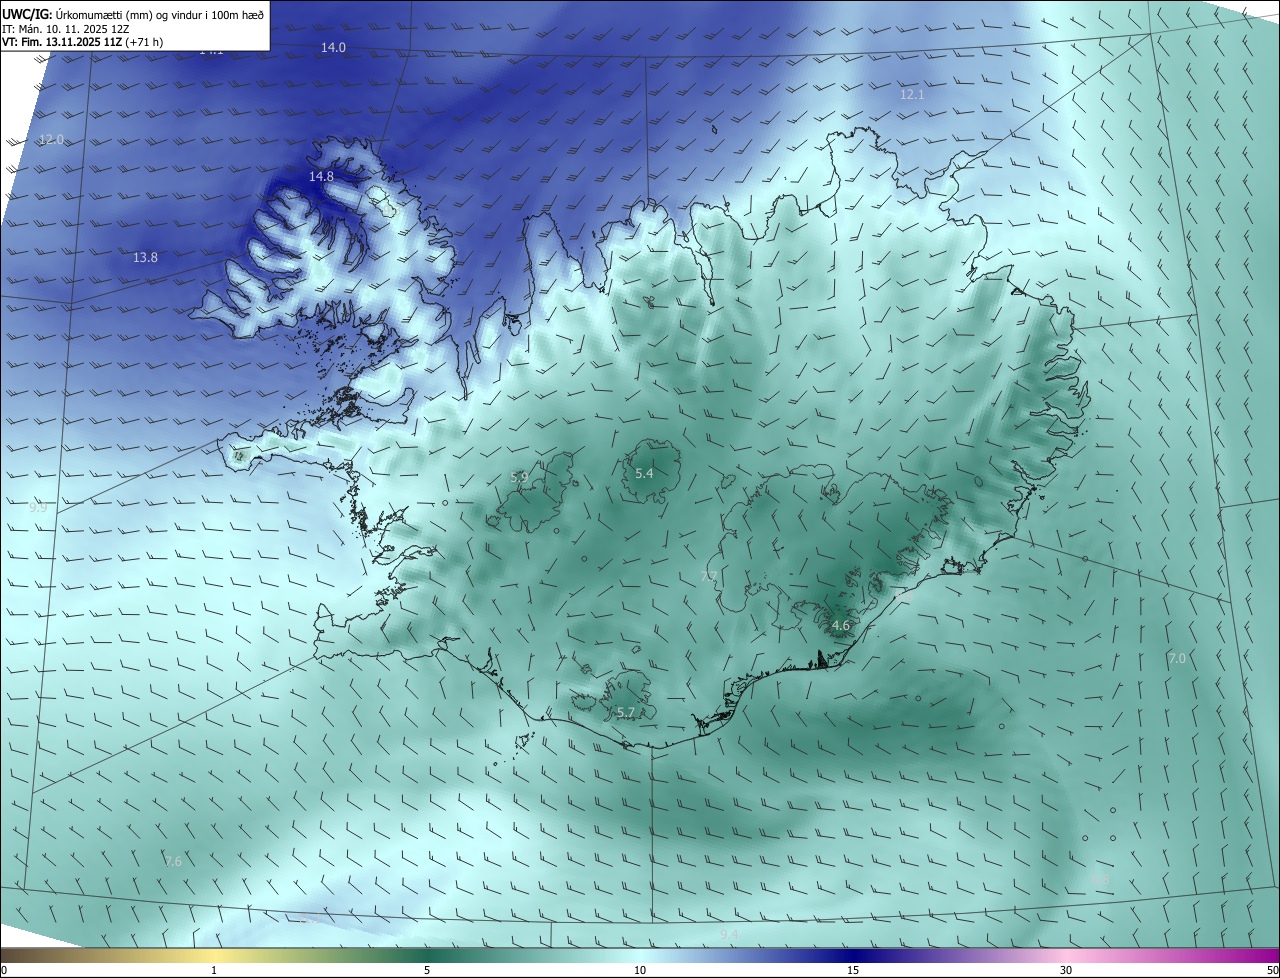
Task: Click the 9.9 value label at the west edge
Action: (x=38, y=508)
